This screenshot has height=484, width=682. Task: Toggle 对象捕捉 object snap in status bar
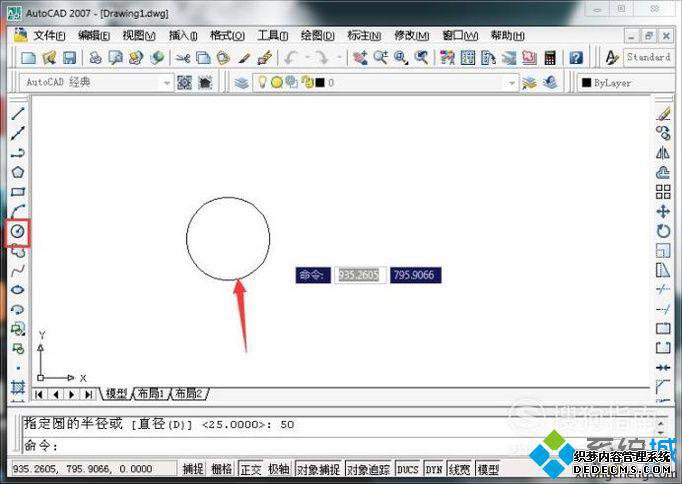point(318,469)
